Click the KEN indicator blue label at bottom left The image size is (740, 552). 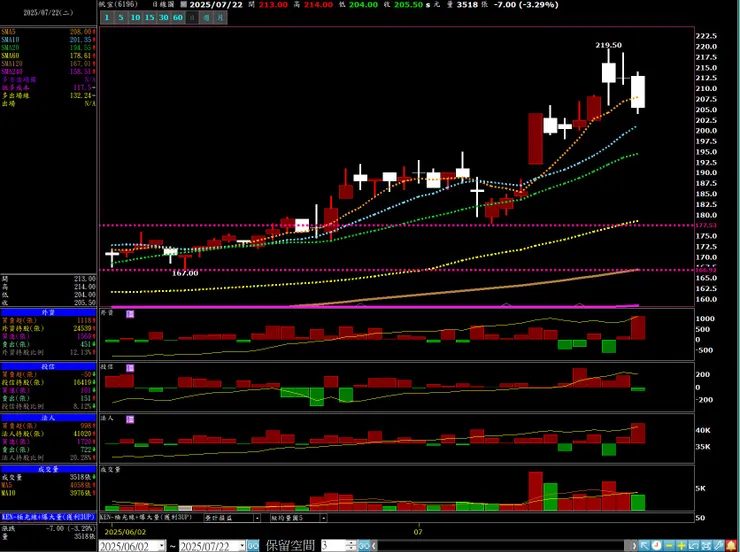(x=48, y=517)
